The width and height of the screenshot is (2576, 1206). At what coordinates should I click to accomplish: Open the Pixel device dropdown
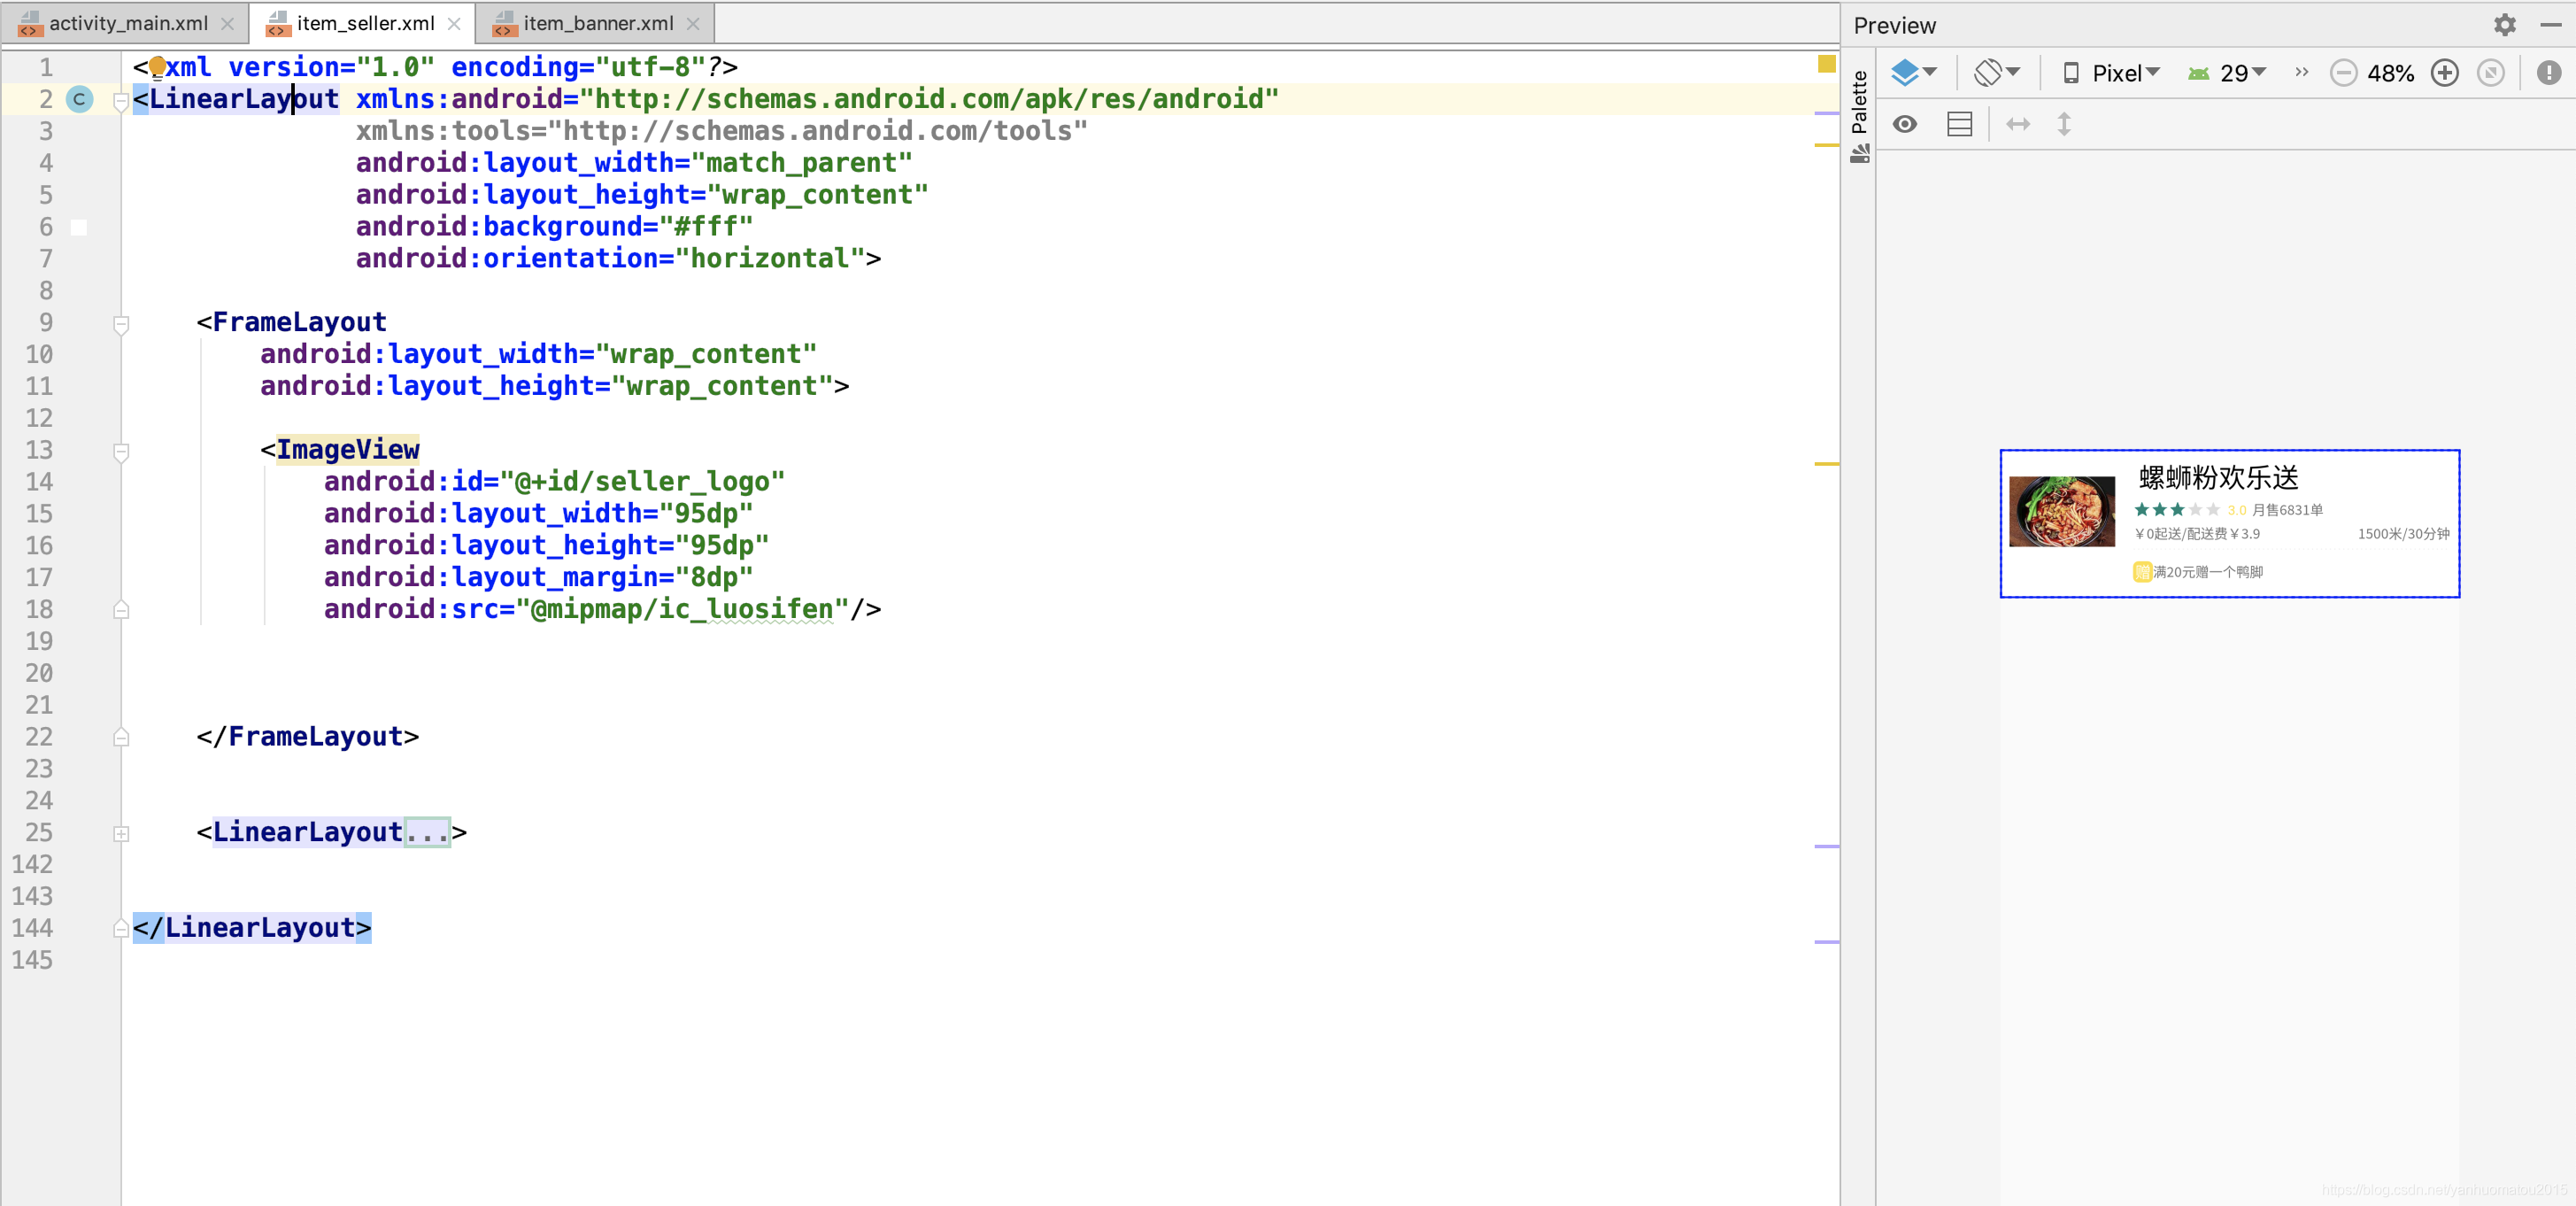click(x=2112, y=73)
